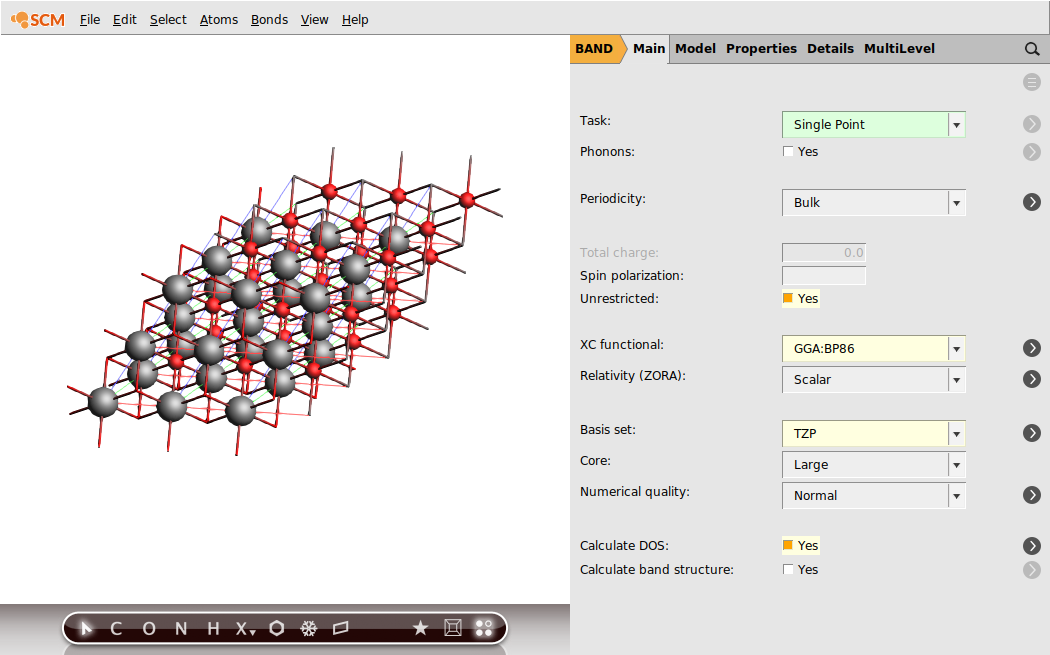Uncheck Calculate DOS

788,545
